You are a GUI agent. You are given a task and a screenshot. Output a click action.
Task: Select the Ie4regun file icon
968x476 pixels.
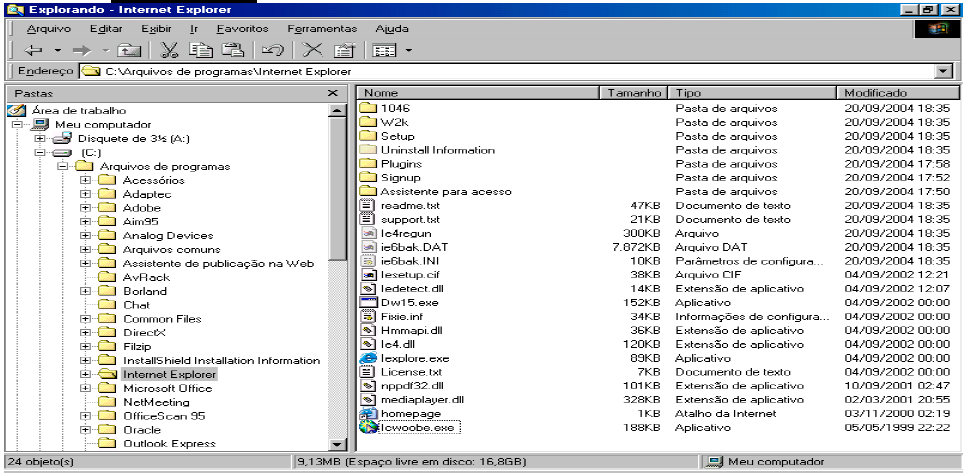(x=368, y=233)
